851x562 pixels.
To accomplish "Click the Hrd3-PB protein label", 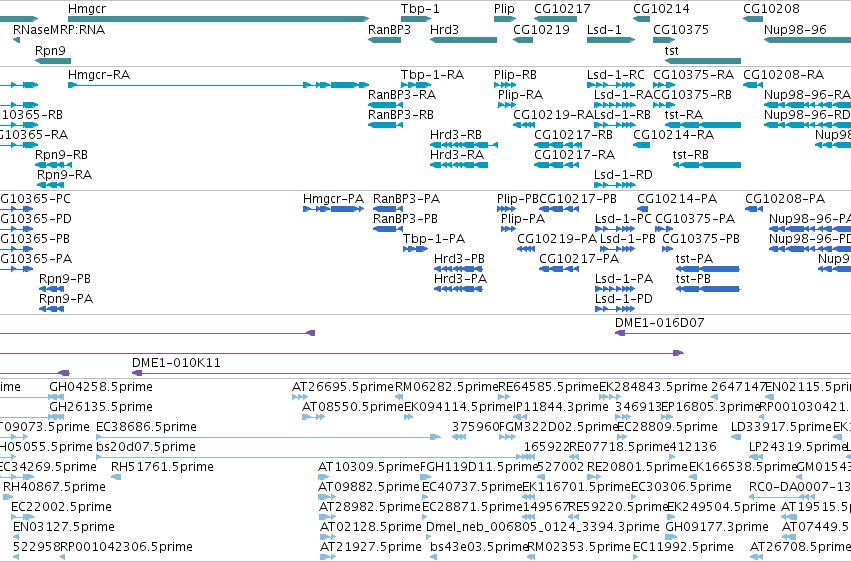I will coord(459,259).
